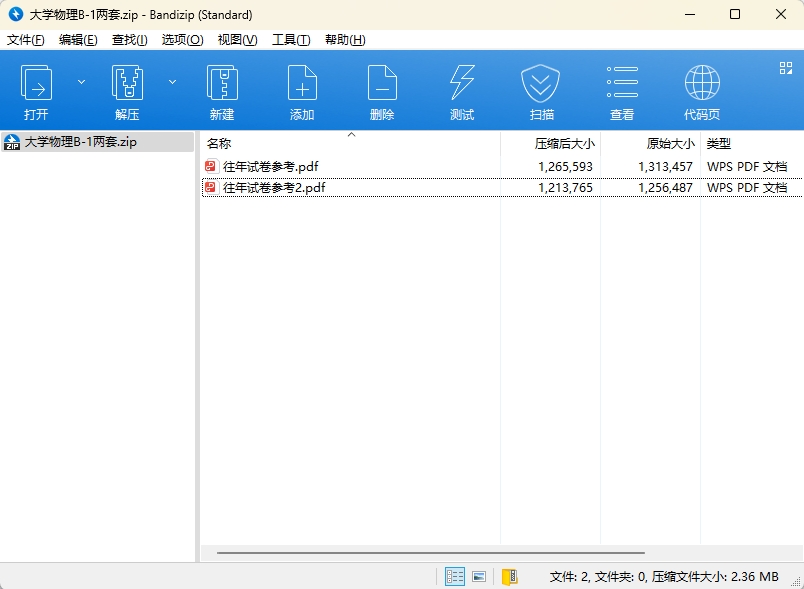Click the yellow archive icon in status bar
This screenshot has height=589, width=804.
point(509,577)
